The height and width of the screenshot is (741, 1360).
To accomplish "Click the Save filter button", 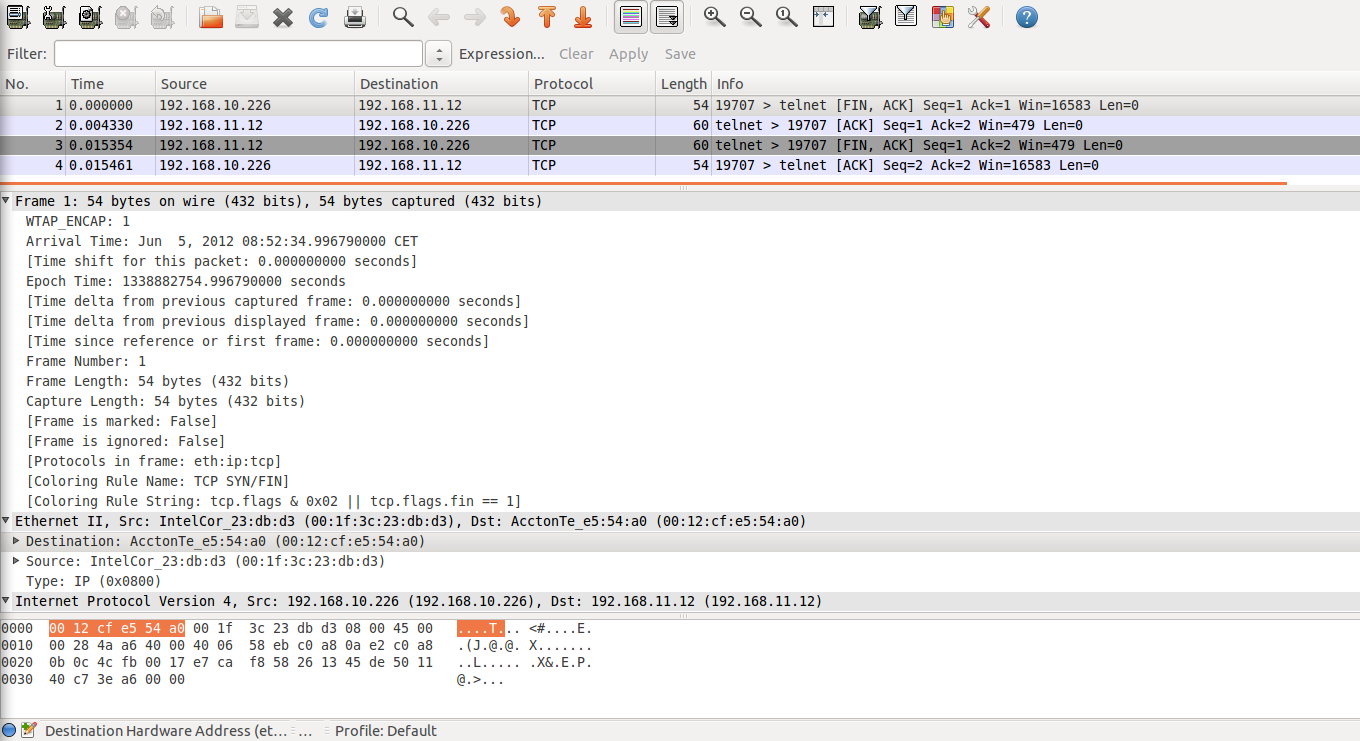I will 680,54.
